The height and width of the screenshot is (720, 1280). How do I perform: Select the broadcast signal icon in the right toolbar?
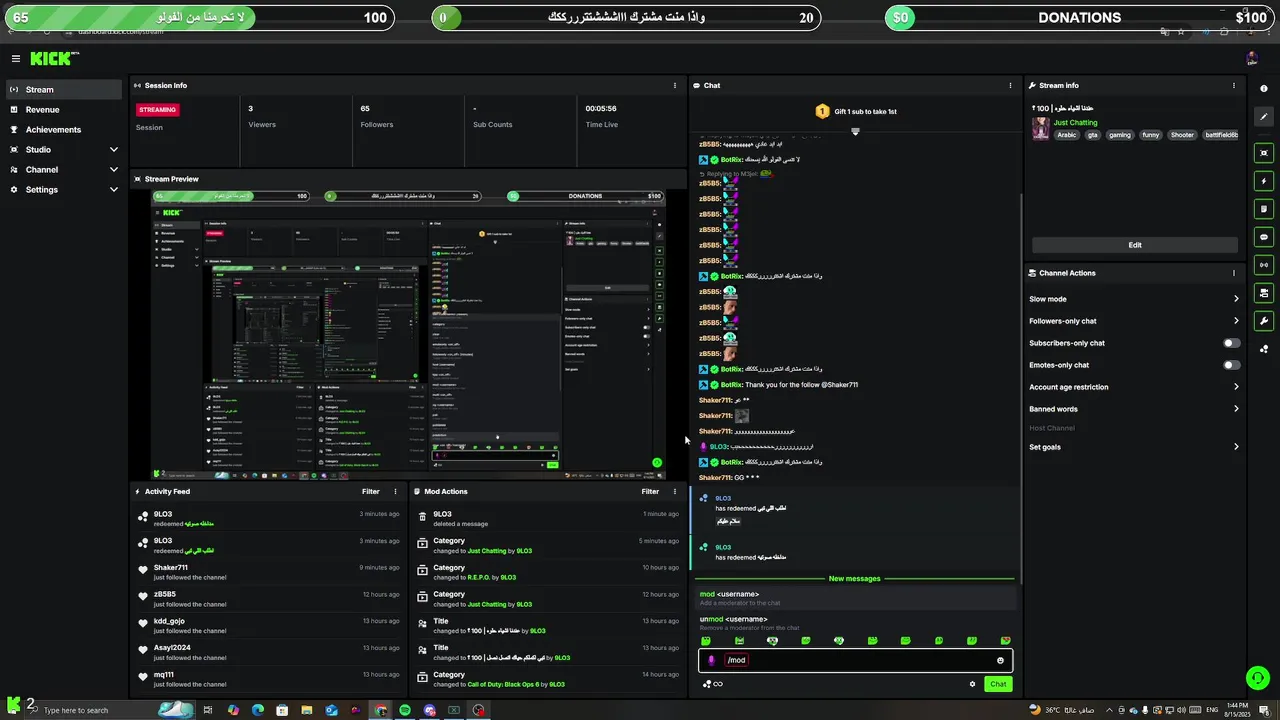pyautogui.click(x=1264, y=265)
